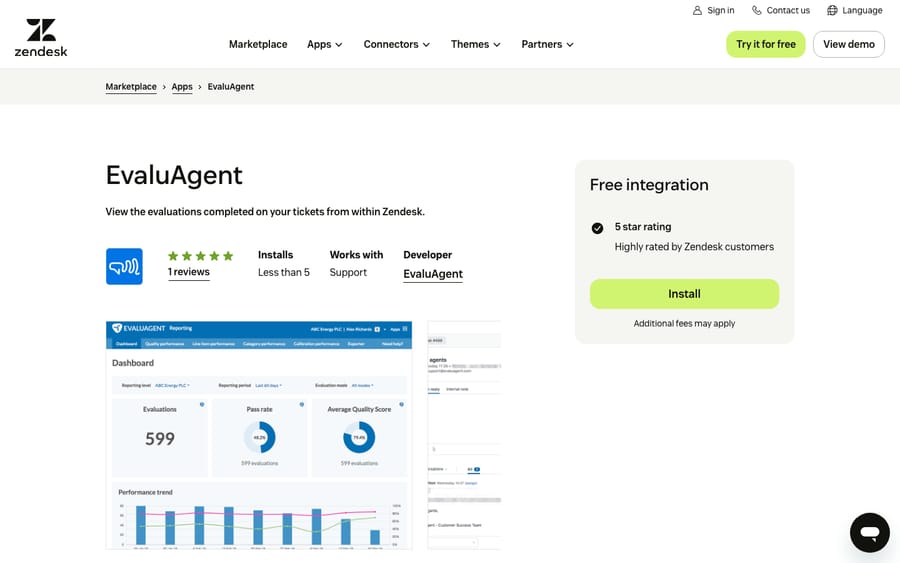Open the second partially visible screenshot
Viewport: 900px width, 563px height.
coord(464,435)
